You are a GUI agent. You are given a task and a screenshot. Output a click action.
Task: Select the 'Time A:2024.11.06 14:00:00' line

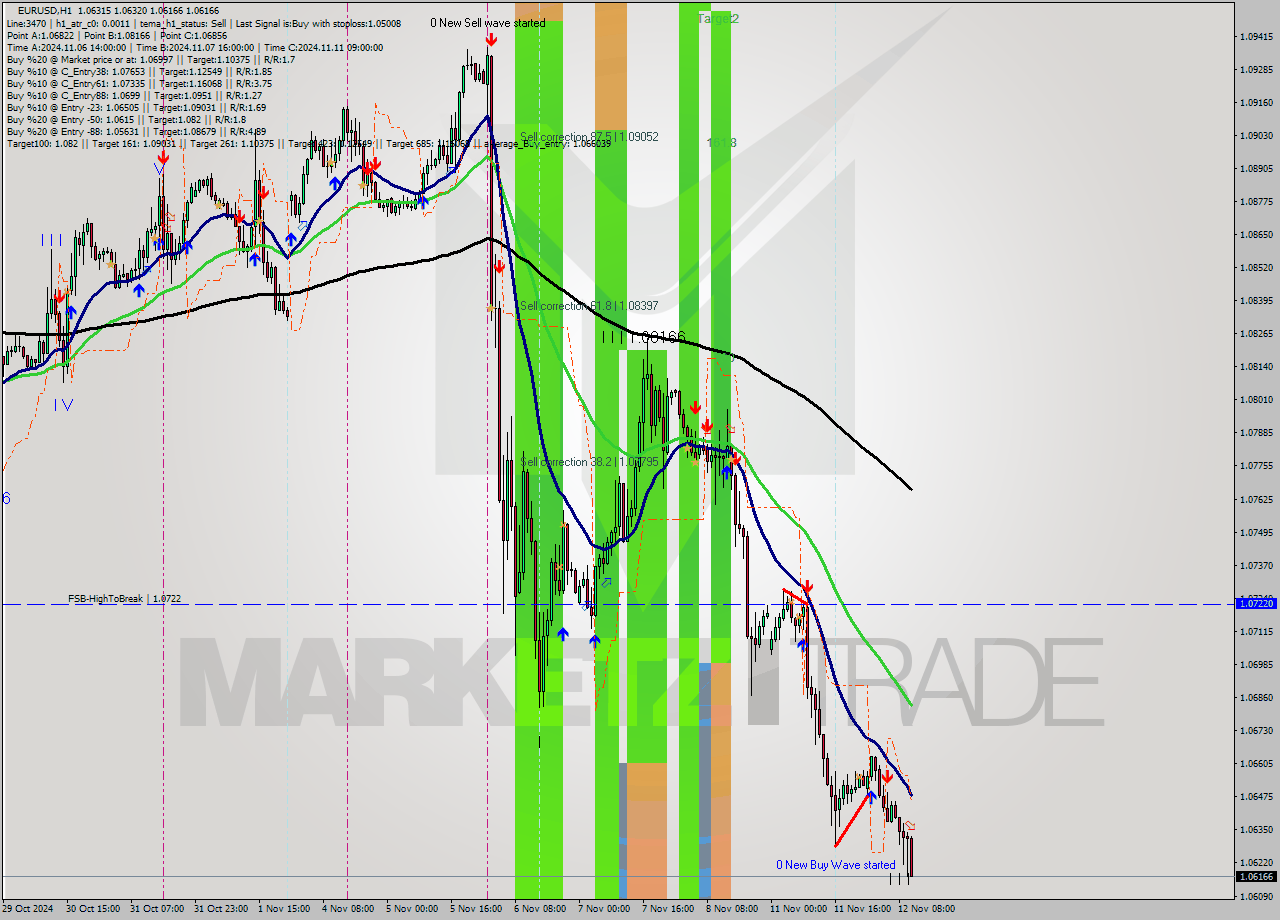click(x=194, y=47)
